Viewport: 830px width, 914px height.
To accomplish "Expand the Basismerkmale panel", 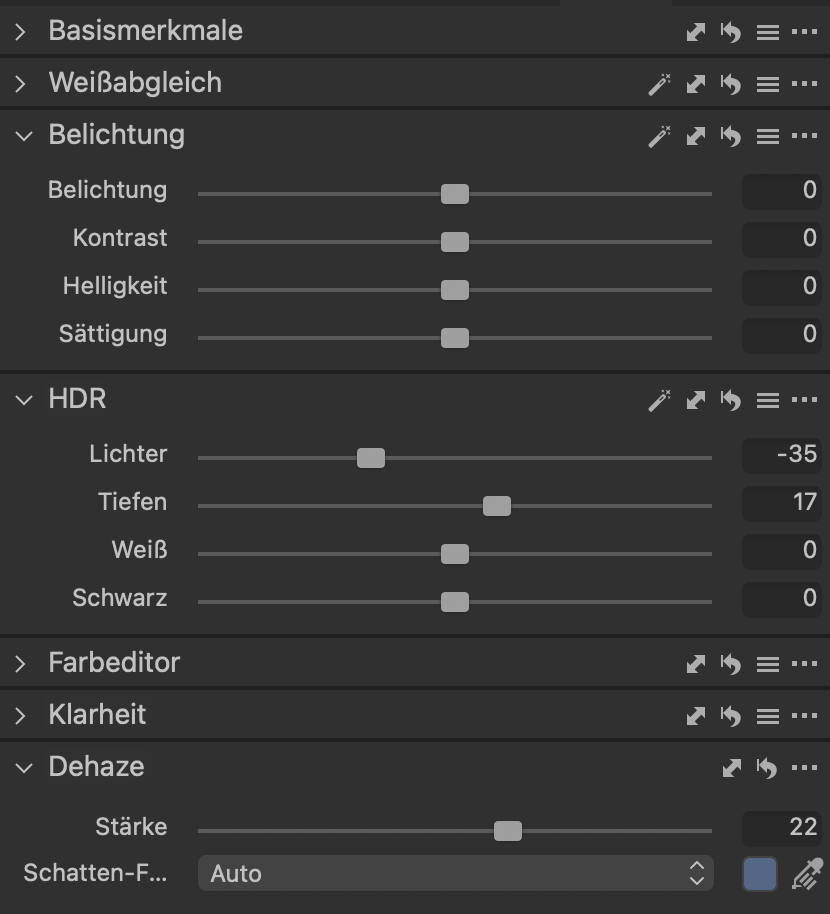I will coord(22,32).
